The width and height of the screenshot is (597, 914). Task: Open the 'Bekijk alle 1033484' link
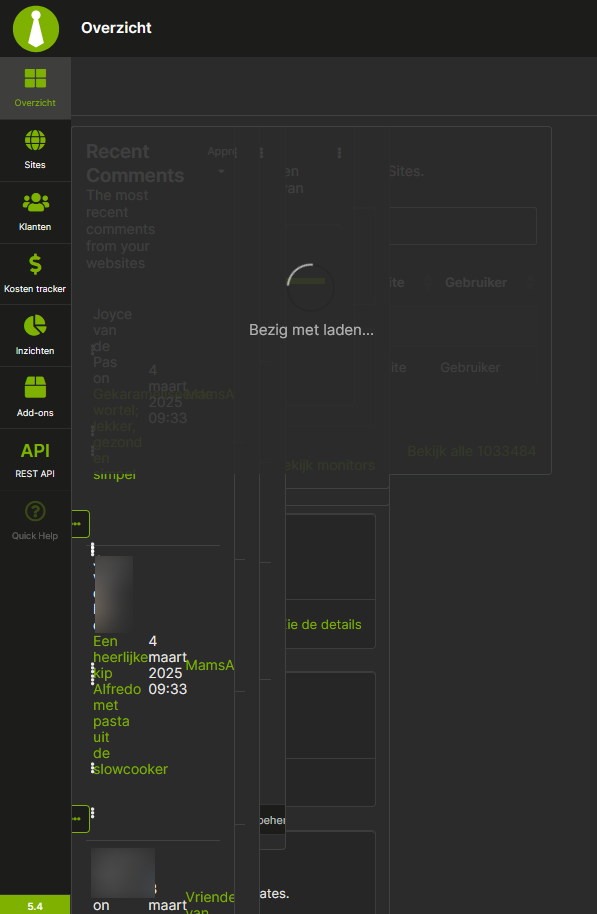[x=471, y=451]
